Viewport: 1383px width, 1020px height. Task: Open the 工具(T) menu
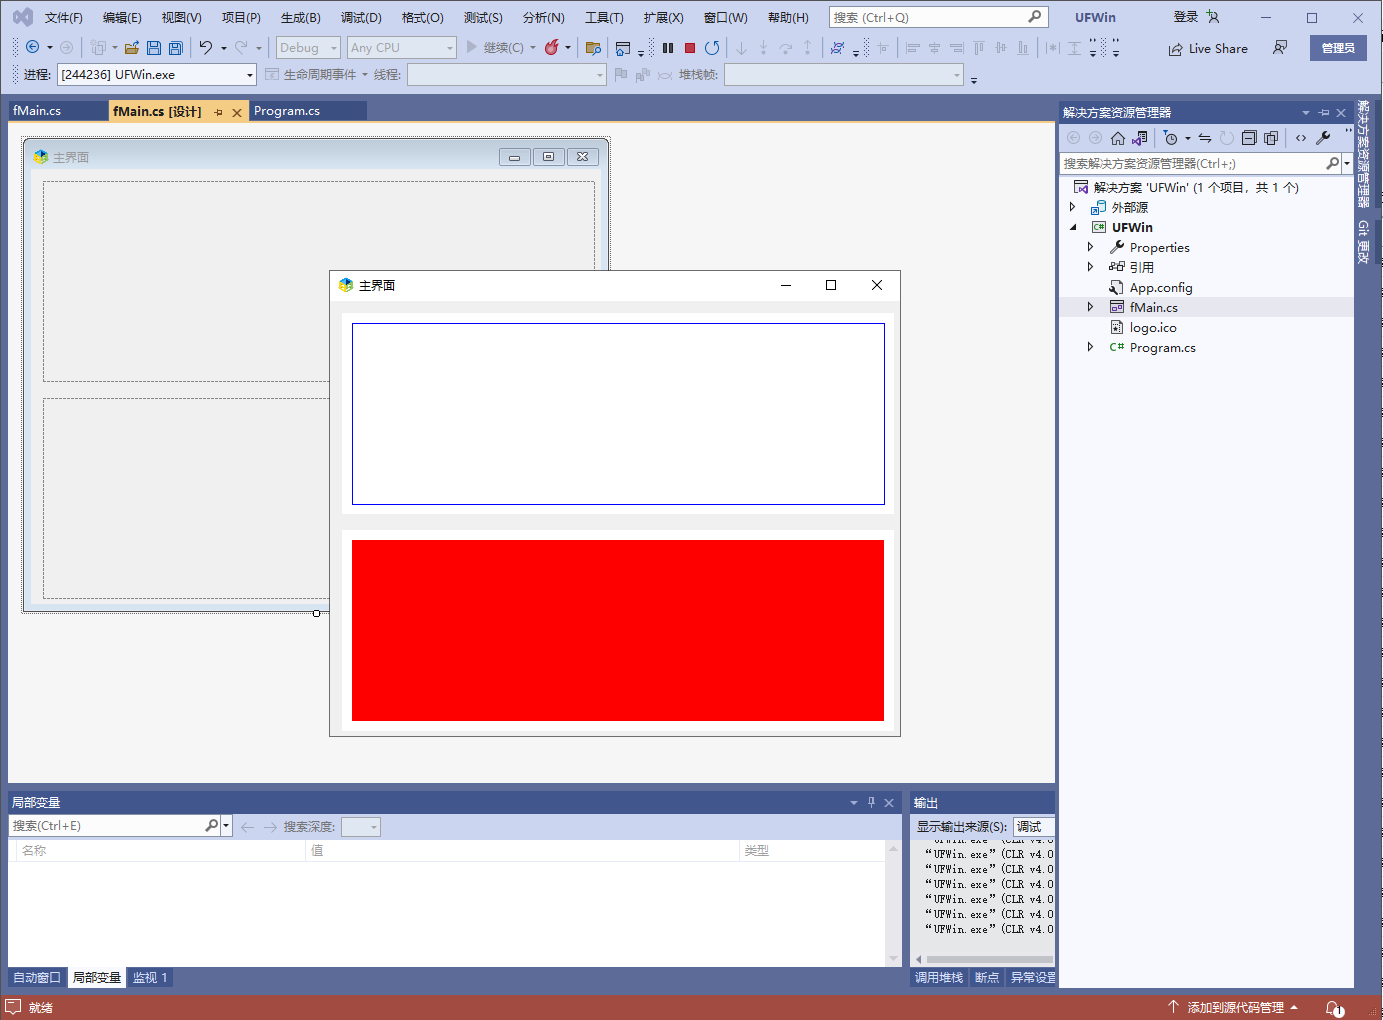[x=604, y=17]
